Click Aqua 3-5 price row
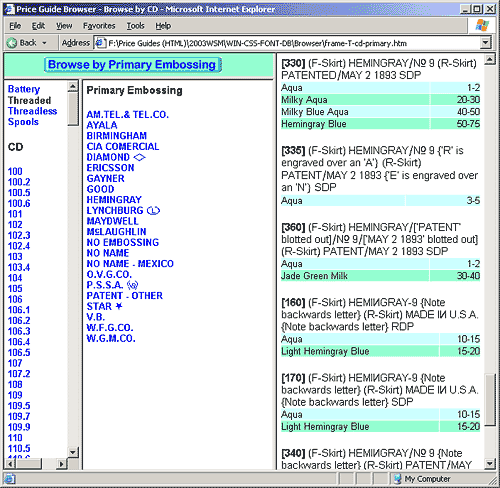500x488 pixels. (x=380, y=201)
